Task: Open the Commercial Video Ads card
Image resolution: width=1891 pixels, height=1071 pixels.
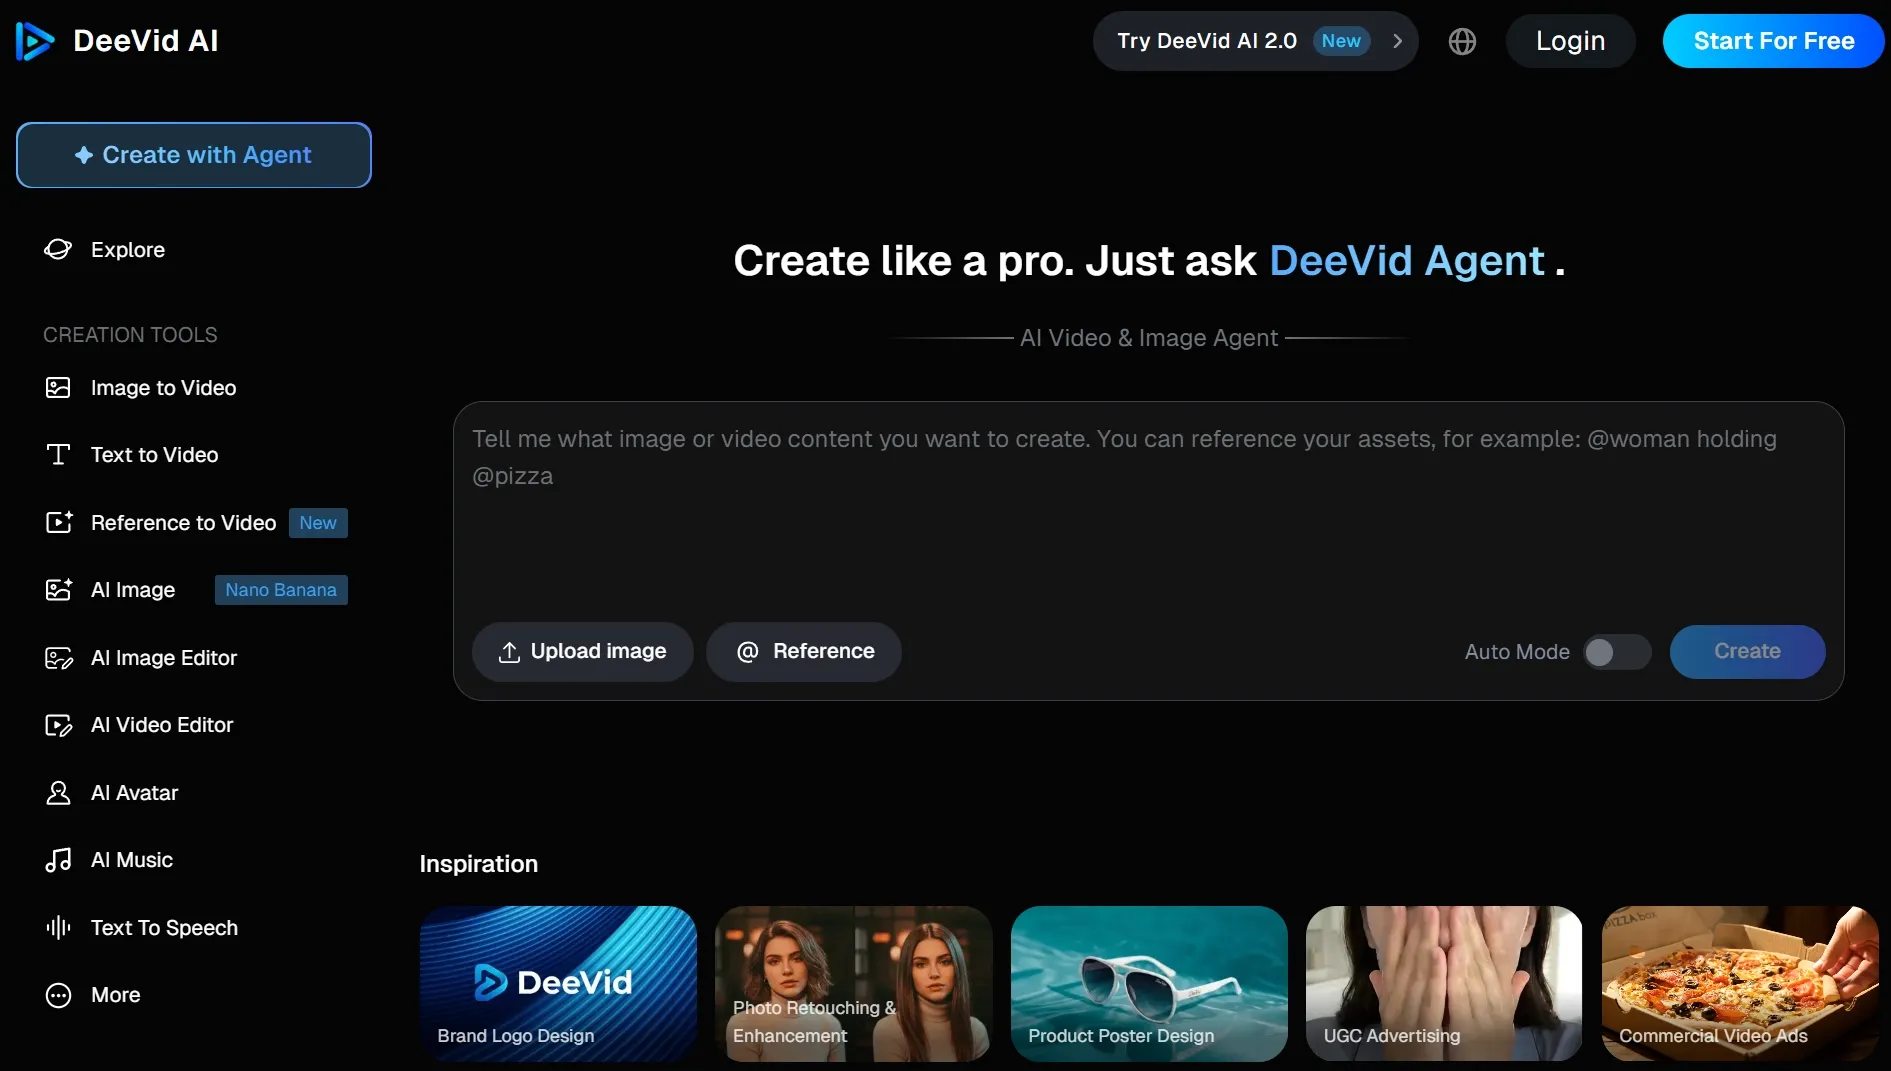Action: pyautogui.click(x=1740, y=984)
